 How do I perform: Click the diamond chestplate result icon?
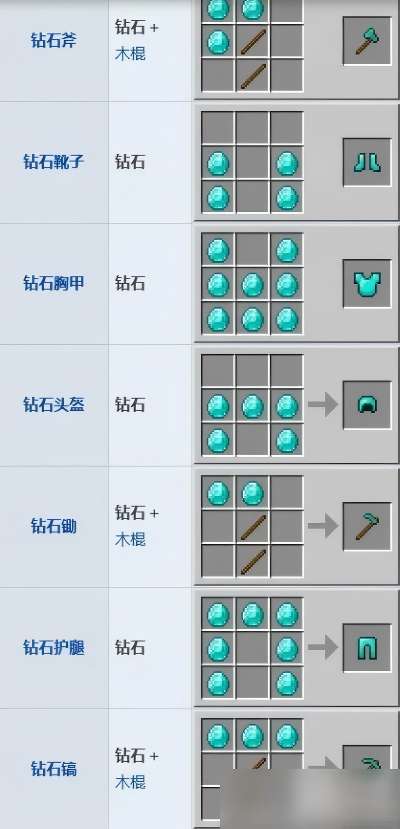click(x=367, y=283)
